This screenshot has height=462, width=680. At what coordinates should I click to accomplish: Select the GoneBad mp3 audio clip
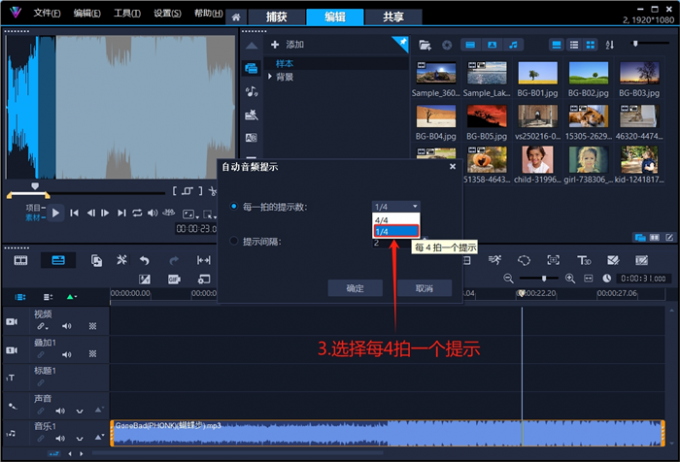click(388, 433)
